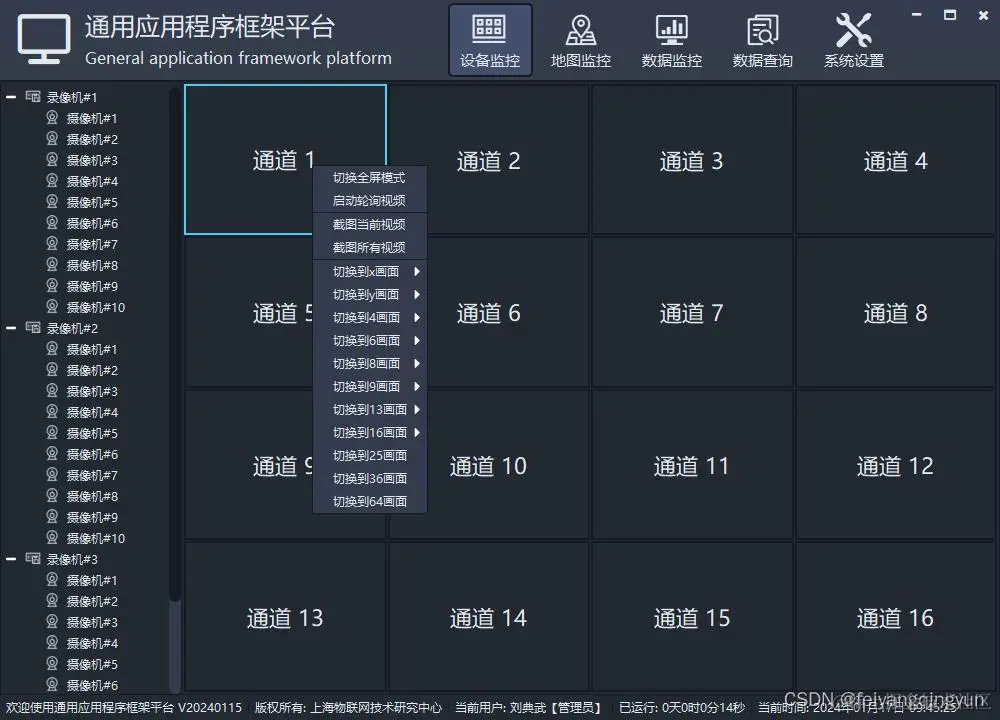Click camera icon beside 摄像机#1
Viewport: 1000px width, 720px height.
click(x=52, y=117)
